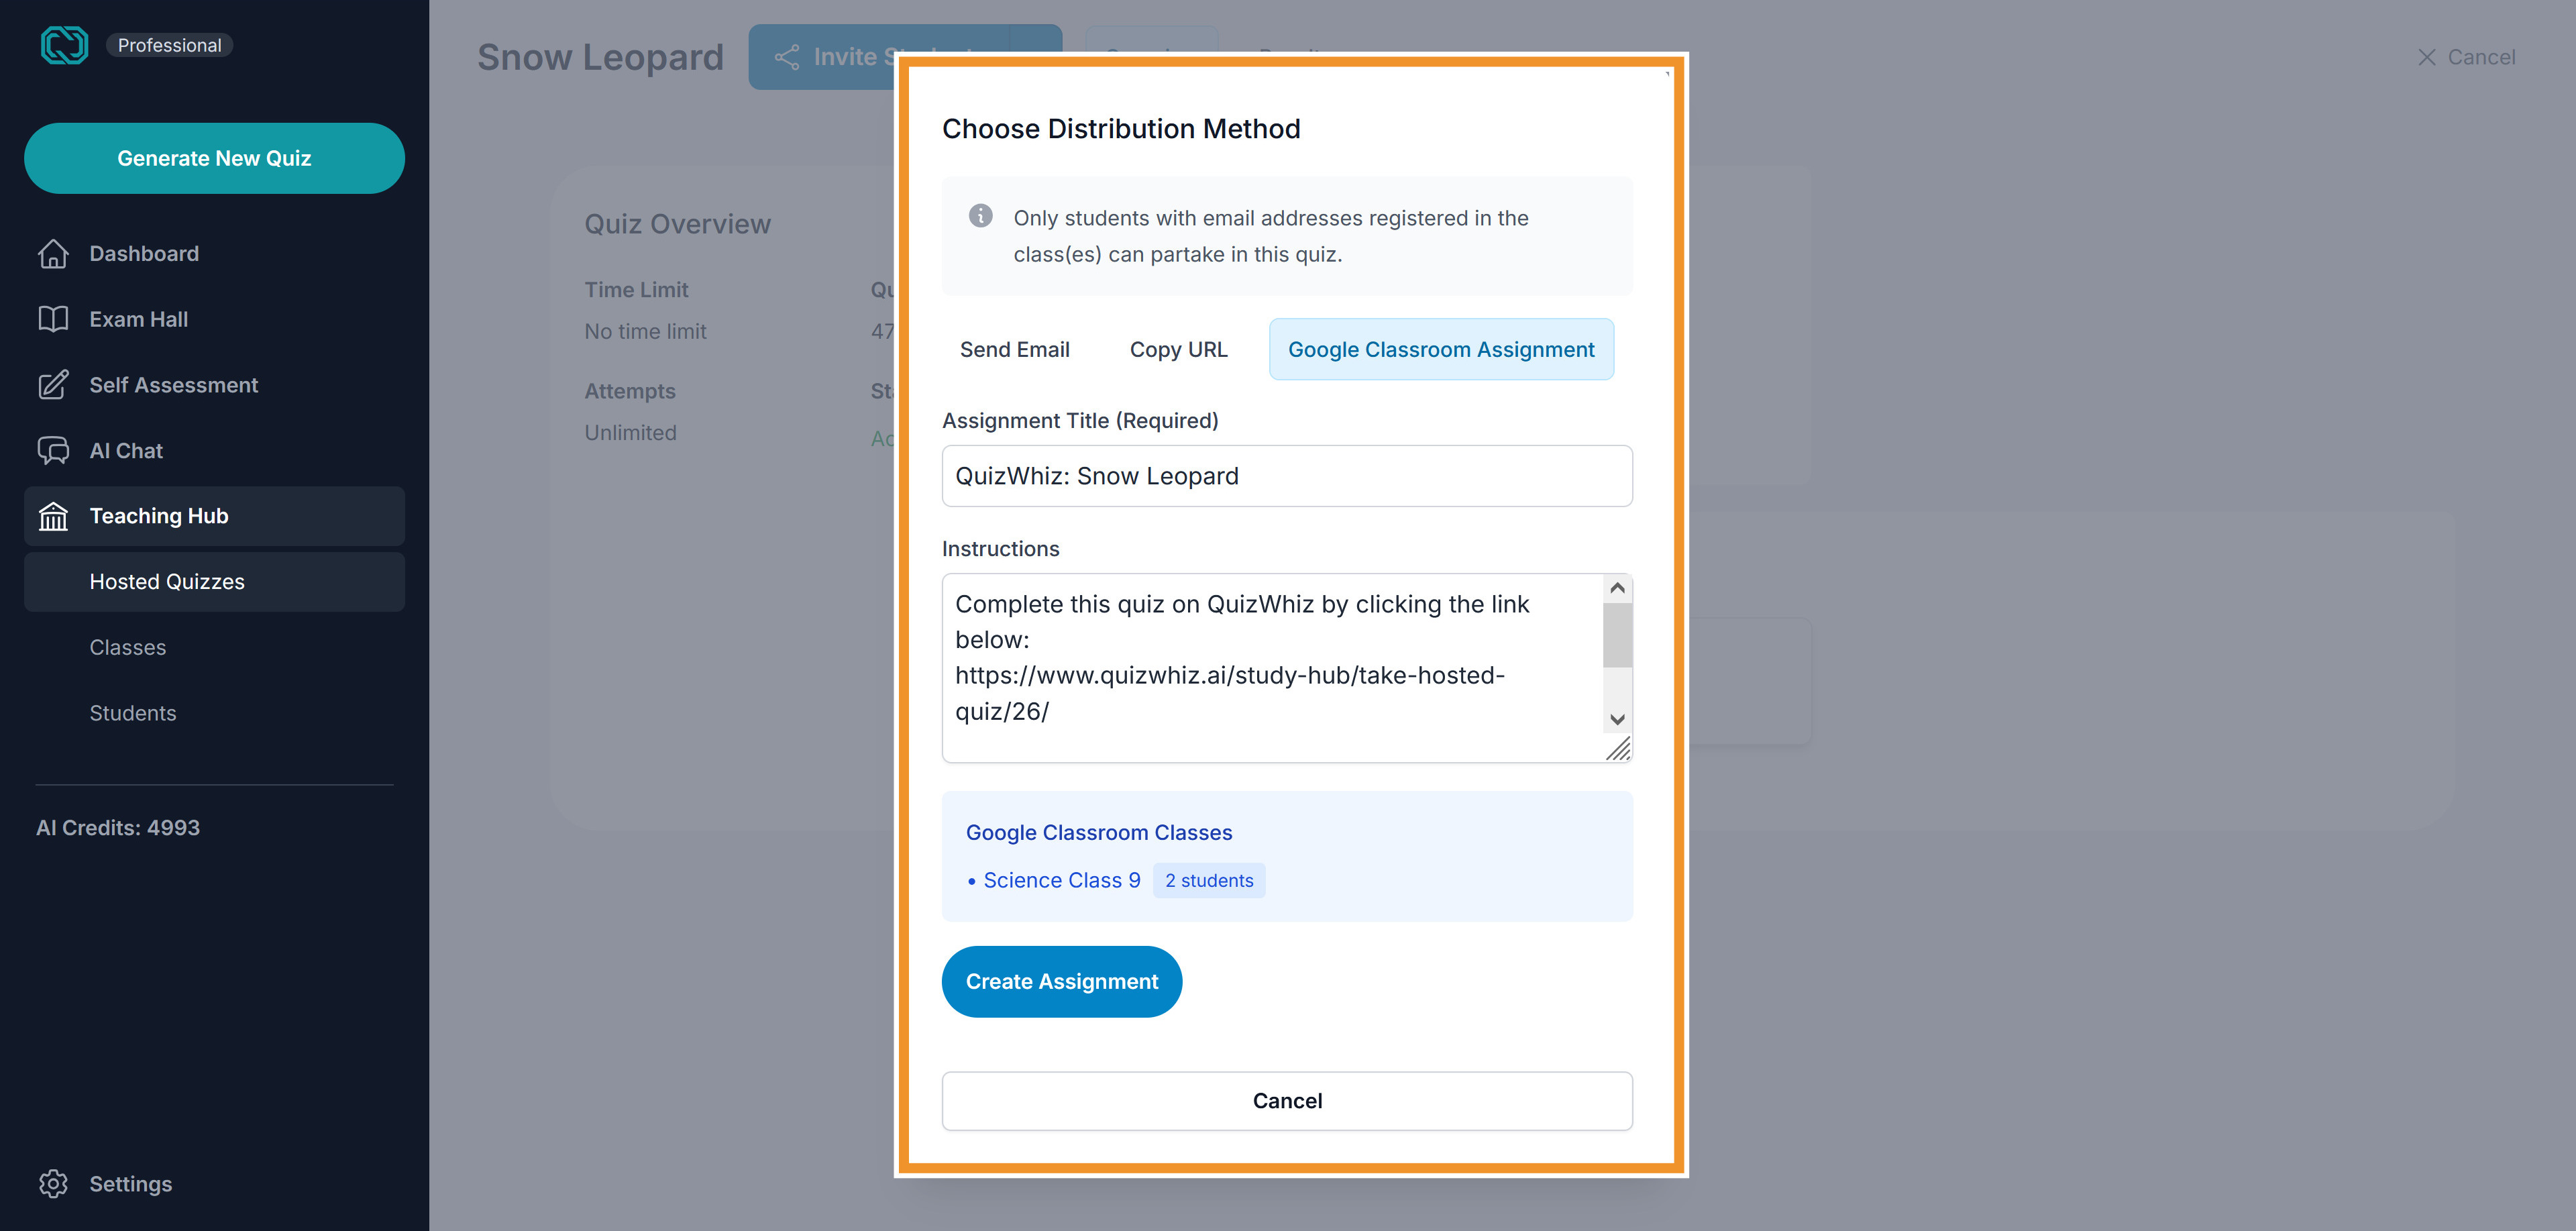Click the dialog's bottom Cancel button
Screen dimensions: 2576x1231
tap(1287, 1101)
